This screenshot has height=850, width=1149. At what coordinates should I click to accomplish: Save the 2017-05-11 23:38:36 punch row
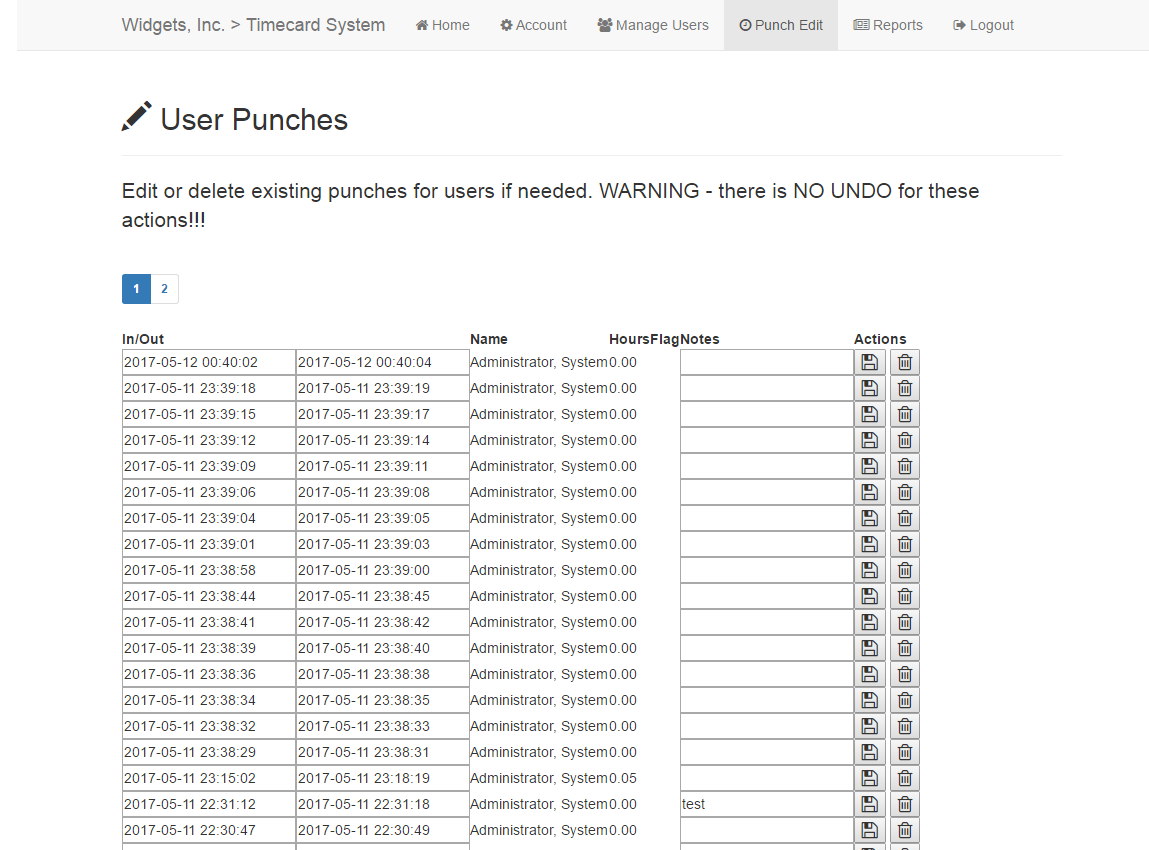click(869, 674)
